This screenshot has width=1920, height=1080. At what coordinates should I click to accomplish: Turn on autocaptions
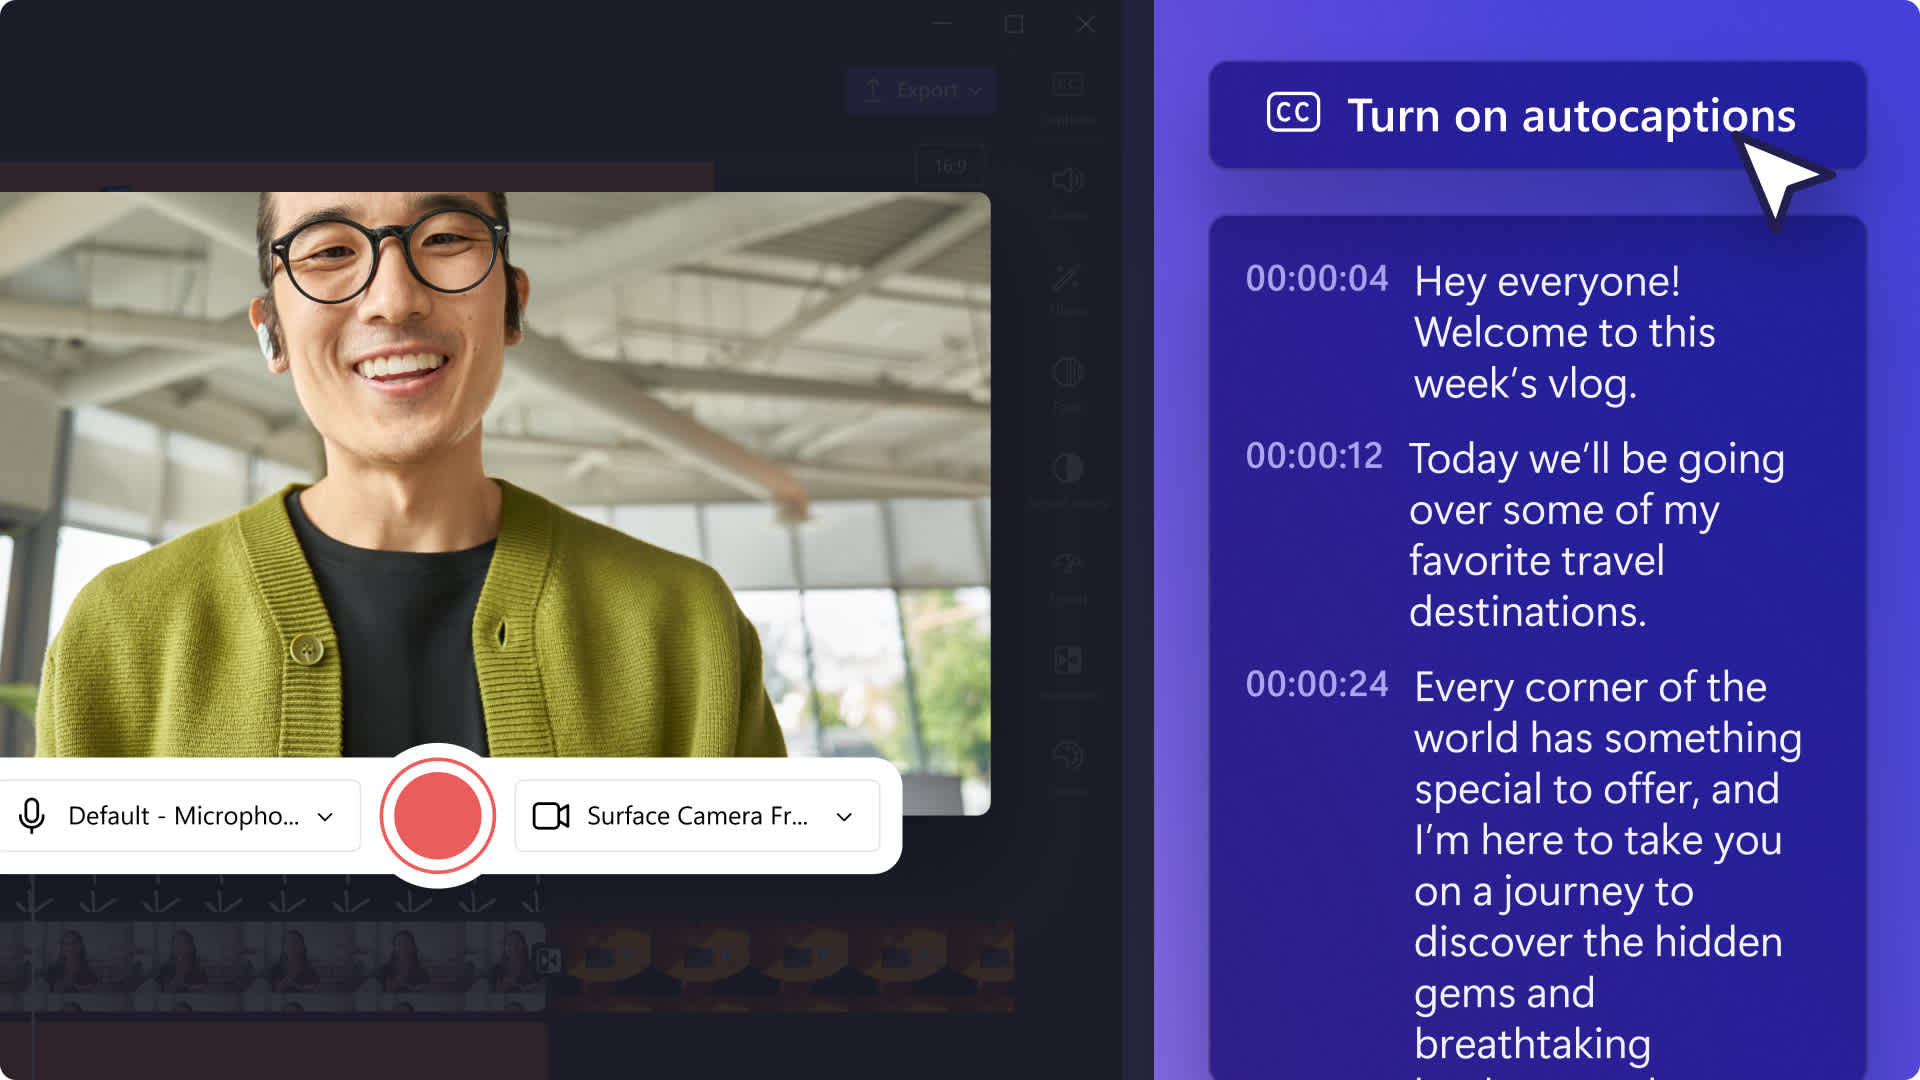pyautogui.click(x=1536, y=115)
